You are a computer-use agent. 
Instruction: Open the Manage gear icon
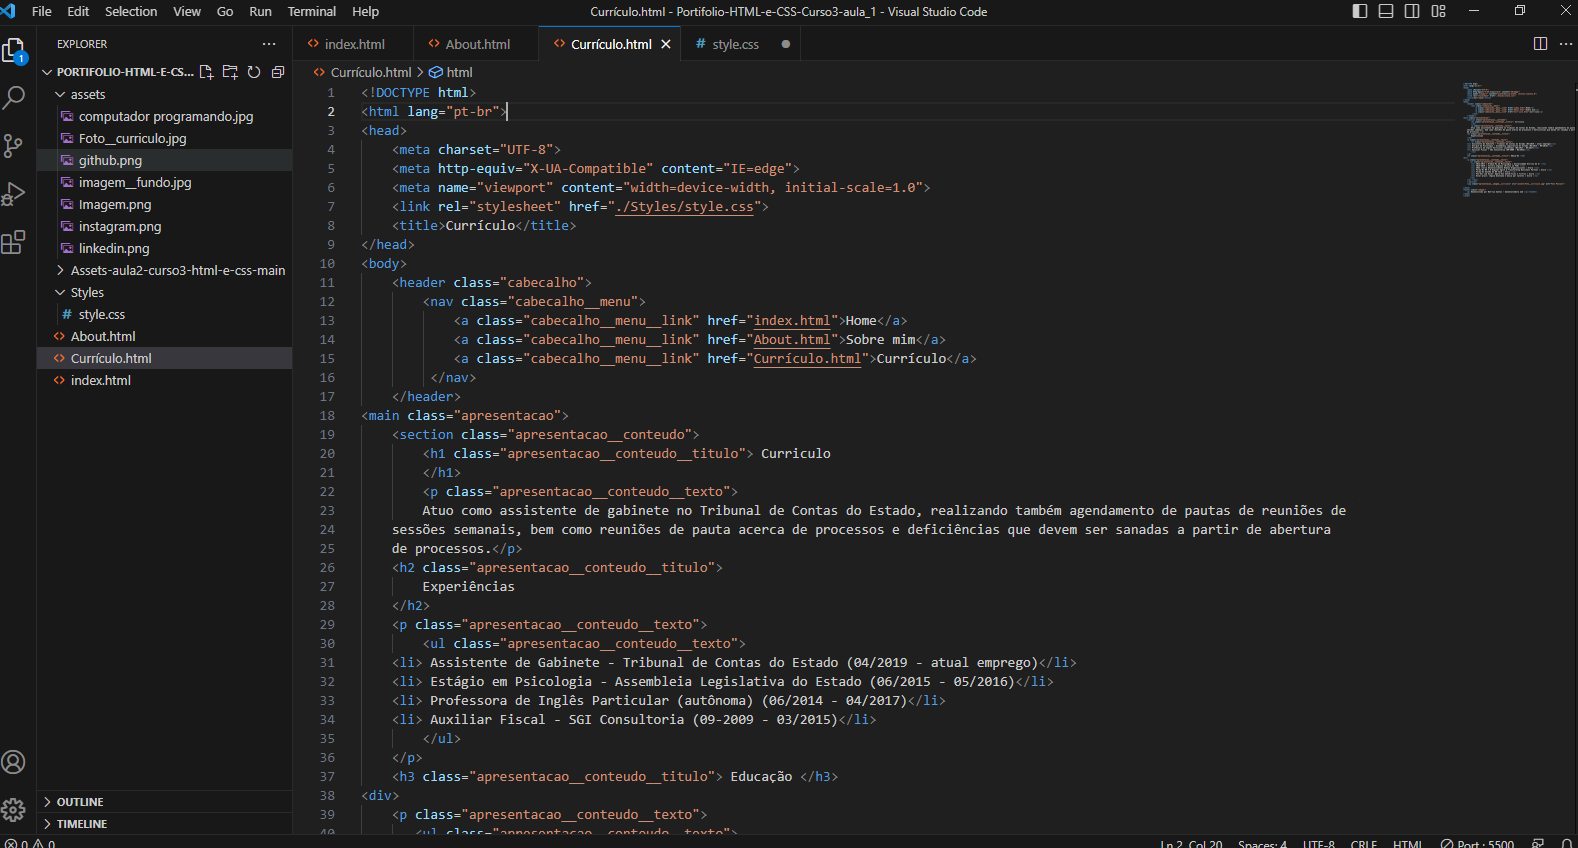pos(14,810)
